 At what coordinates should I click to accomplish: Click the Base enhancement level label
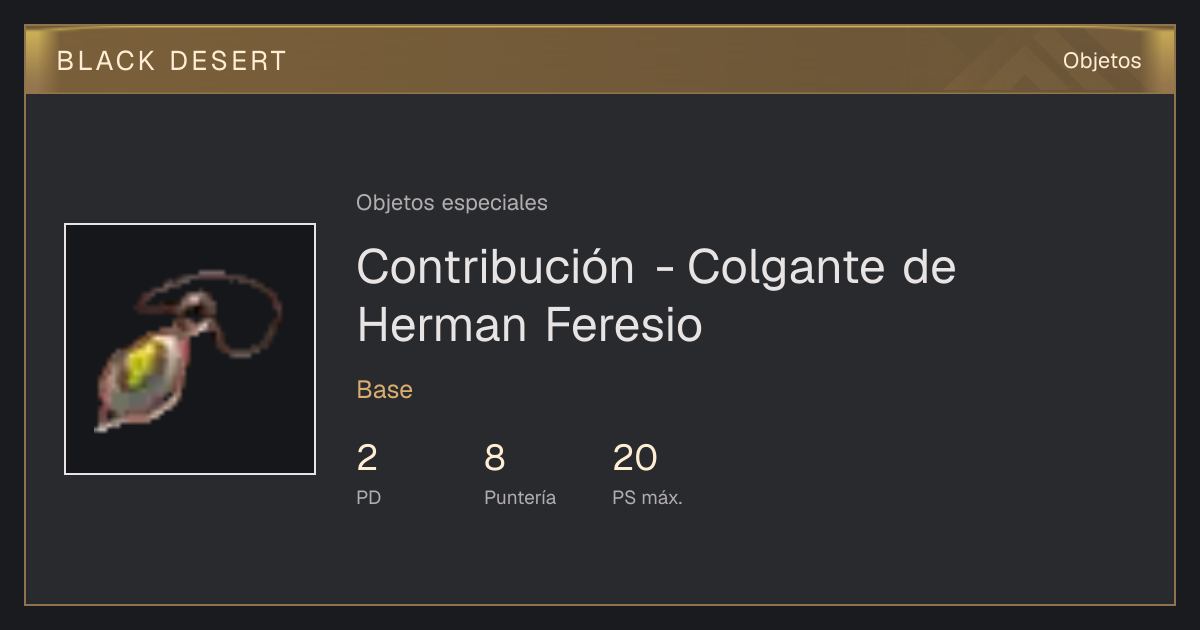click(x=385, y=390)
